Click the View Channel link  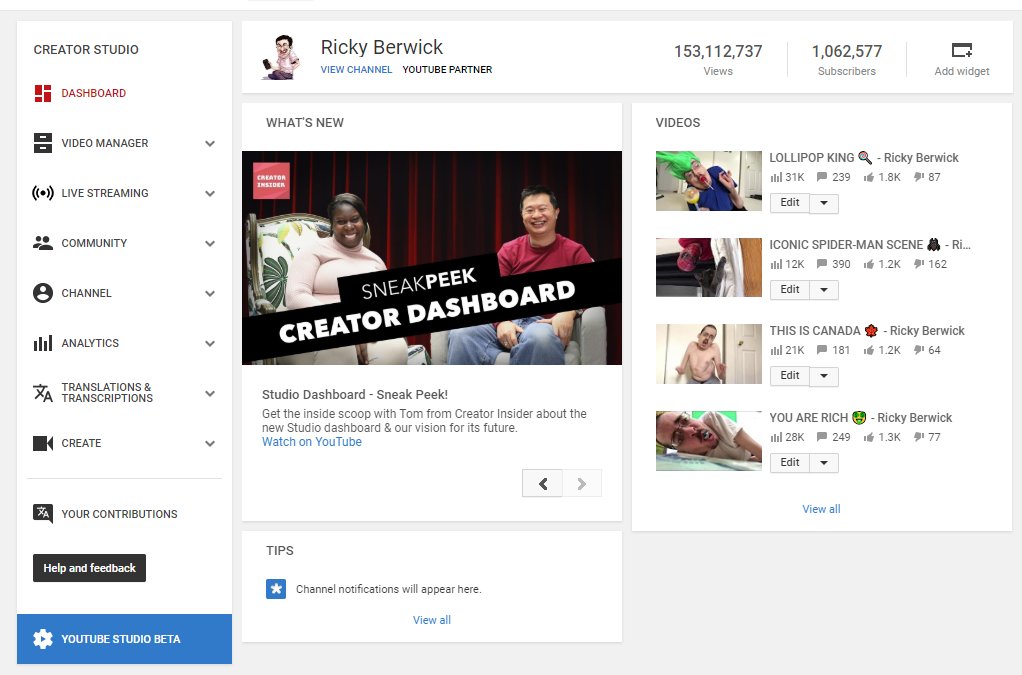356,70
